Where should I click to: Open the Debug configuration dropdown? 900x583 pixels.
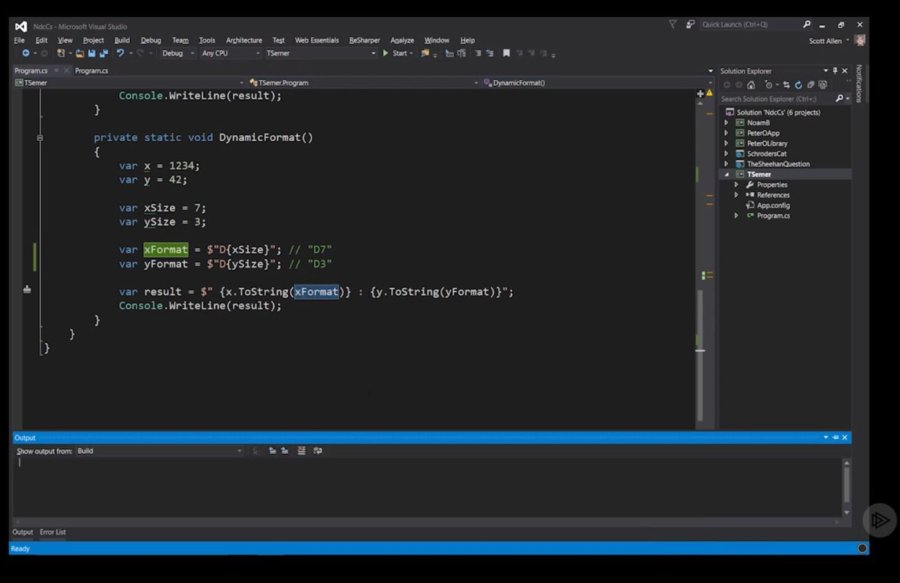coord(177,53)
